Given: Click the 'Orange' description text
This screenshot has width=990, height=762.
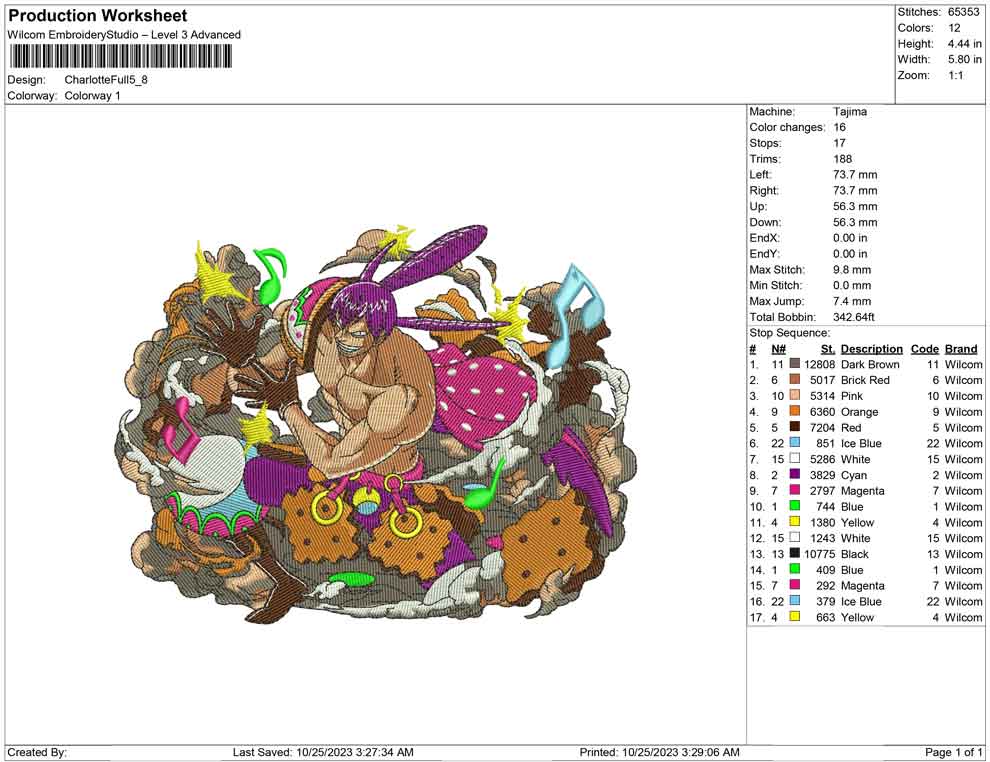Looking at the screenshot, I should coord(859,412).
